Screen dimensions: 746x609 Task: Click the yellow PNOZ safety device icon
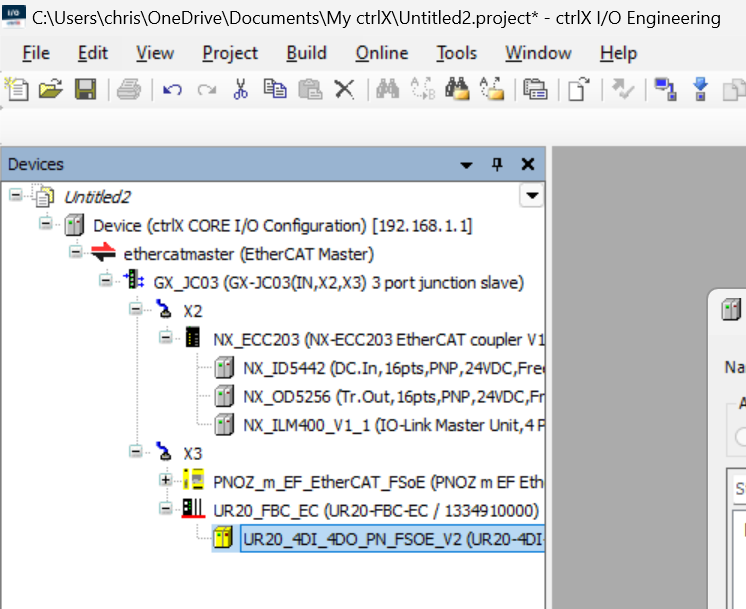[194, 480]
